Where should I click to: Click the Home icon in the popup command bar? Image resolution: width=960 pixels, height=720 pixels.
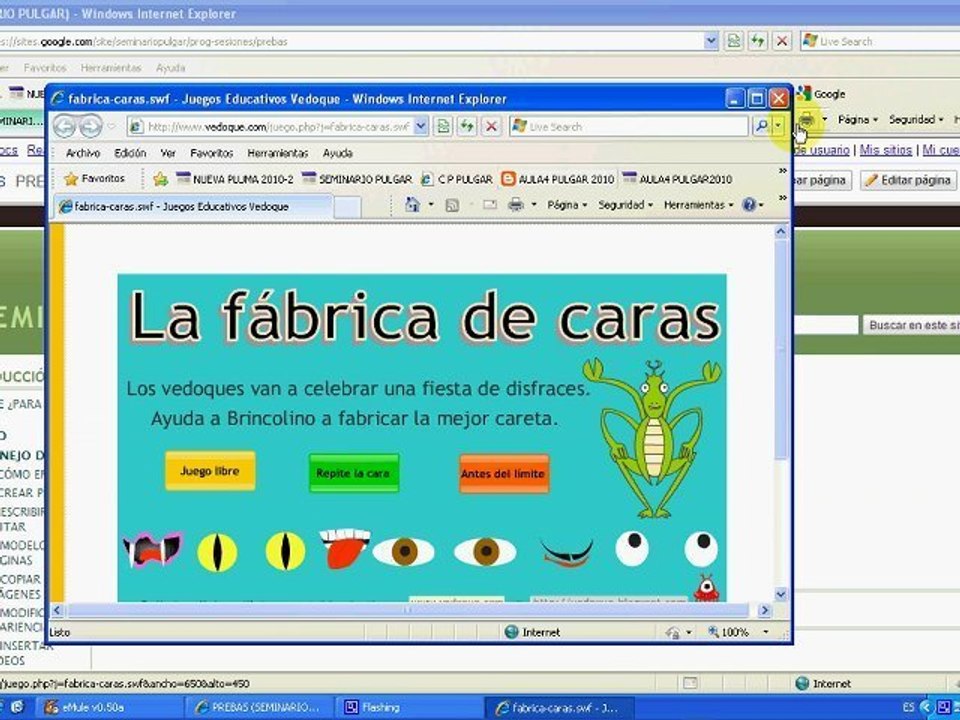coord(413,204)
